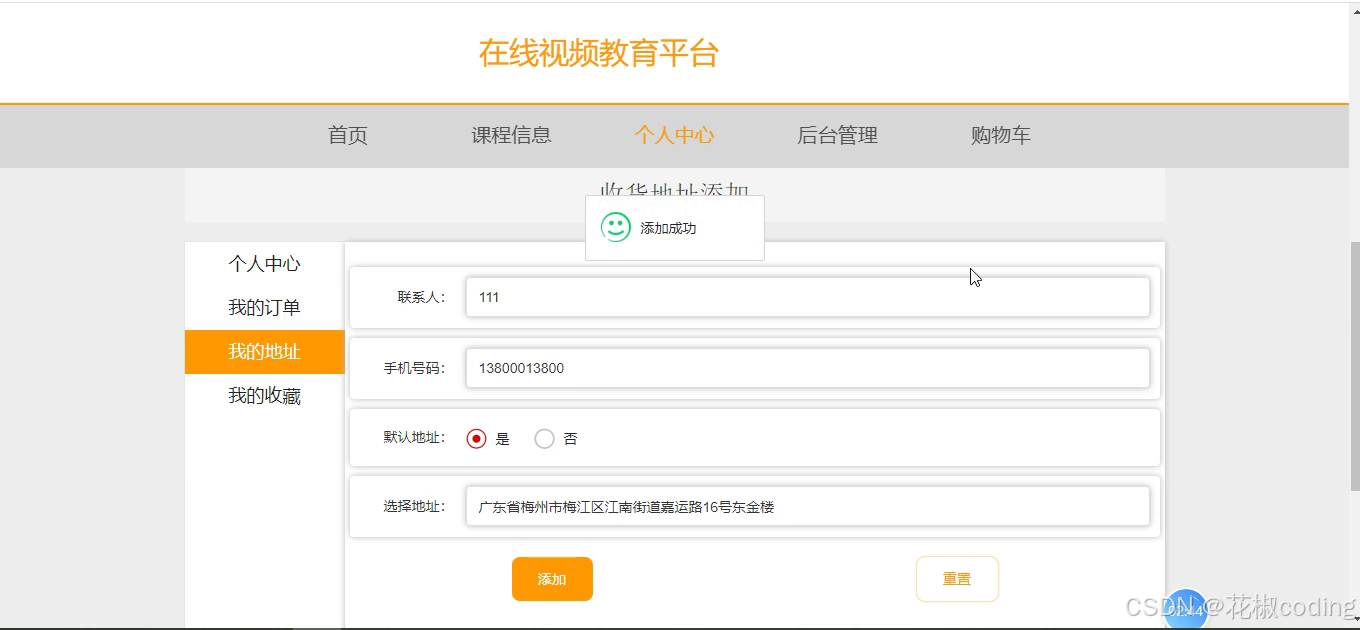The width and height of the screenshot is (1360, 630).
Task: Click the 重置 reset button
Action: [957, 578]
